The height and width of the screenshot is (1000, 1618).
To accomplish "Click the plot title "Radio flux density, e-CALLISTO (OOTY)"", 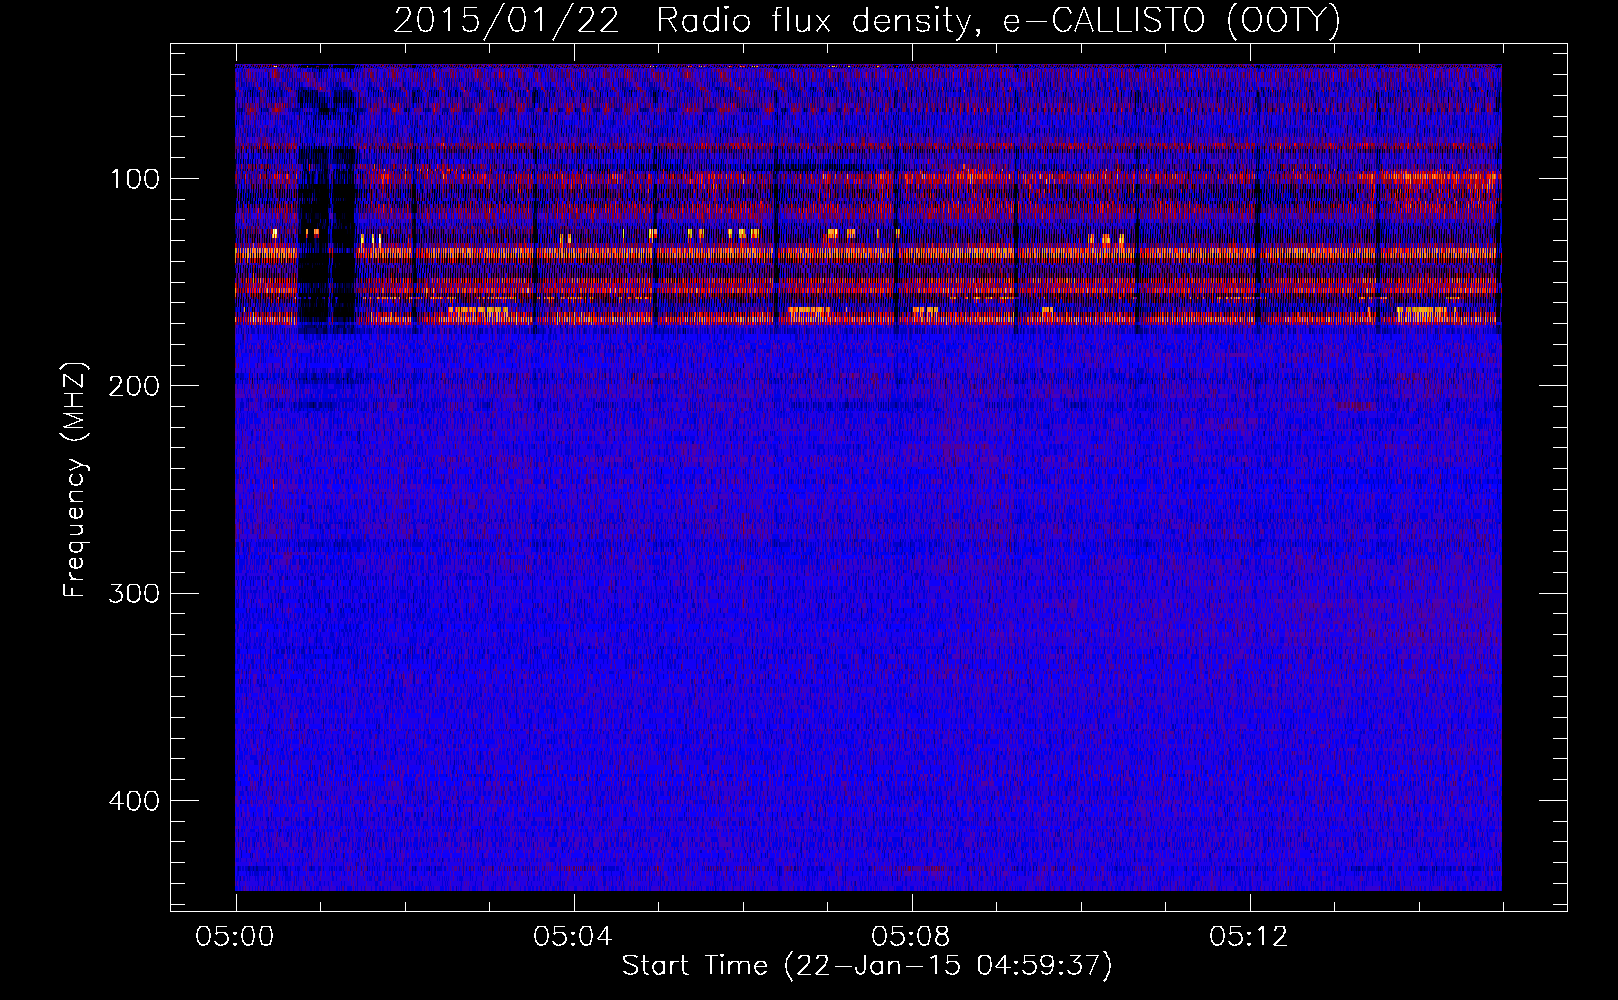I will [998, 21].
